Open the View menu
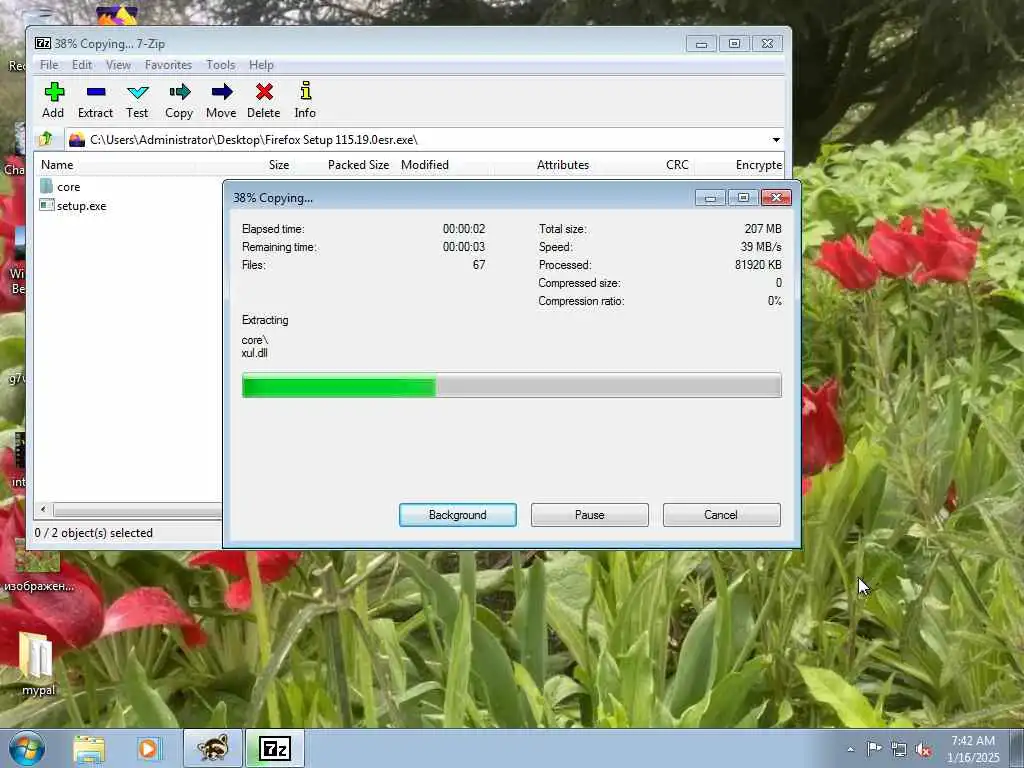 118,65
